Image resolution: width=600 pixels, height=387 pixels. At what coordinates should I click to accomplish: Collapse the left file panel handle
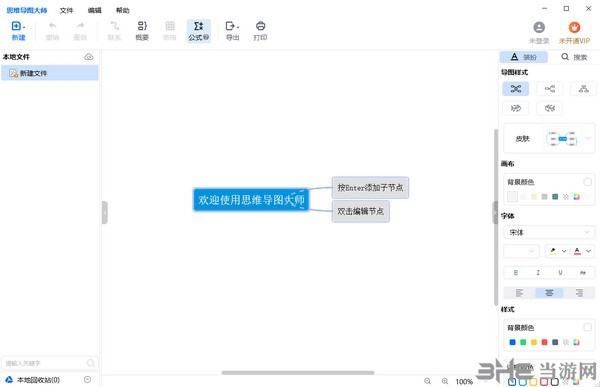[104, 212]
